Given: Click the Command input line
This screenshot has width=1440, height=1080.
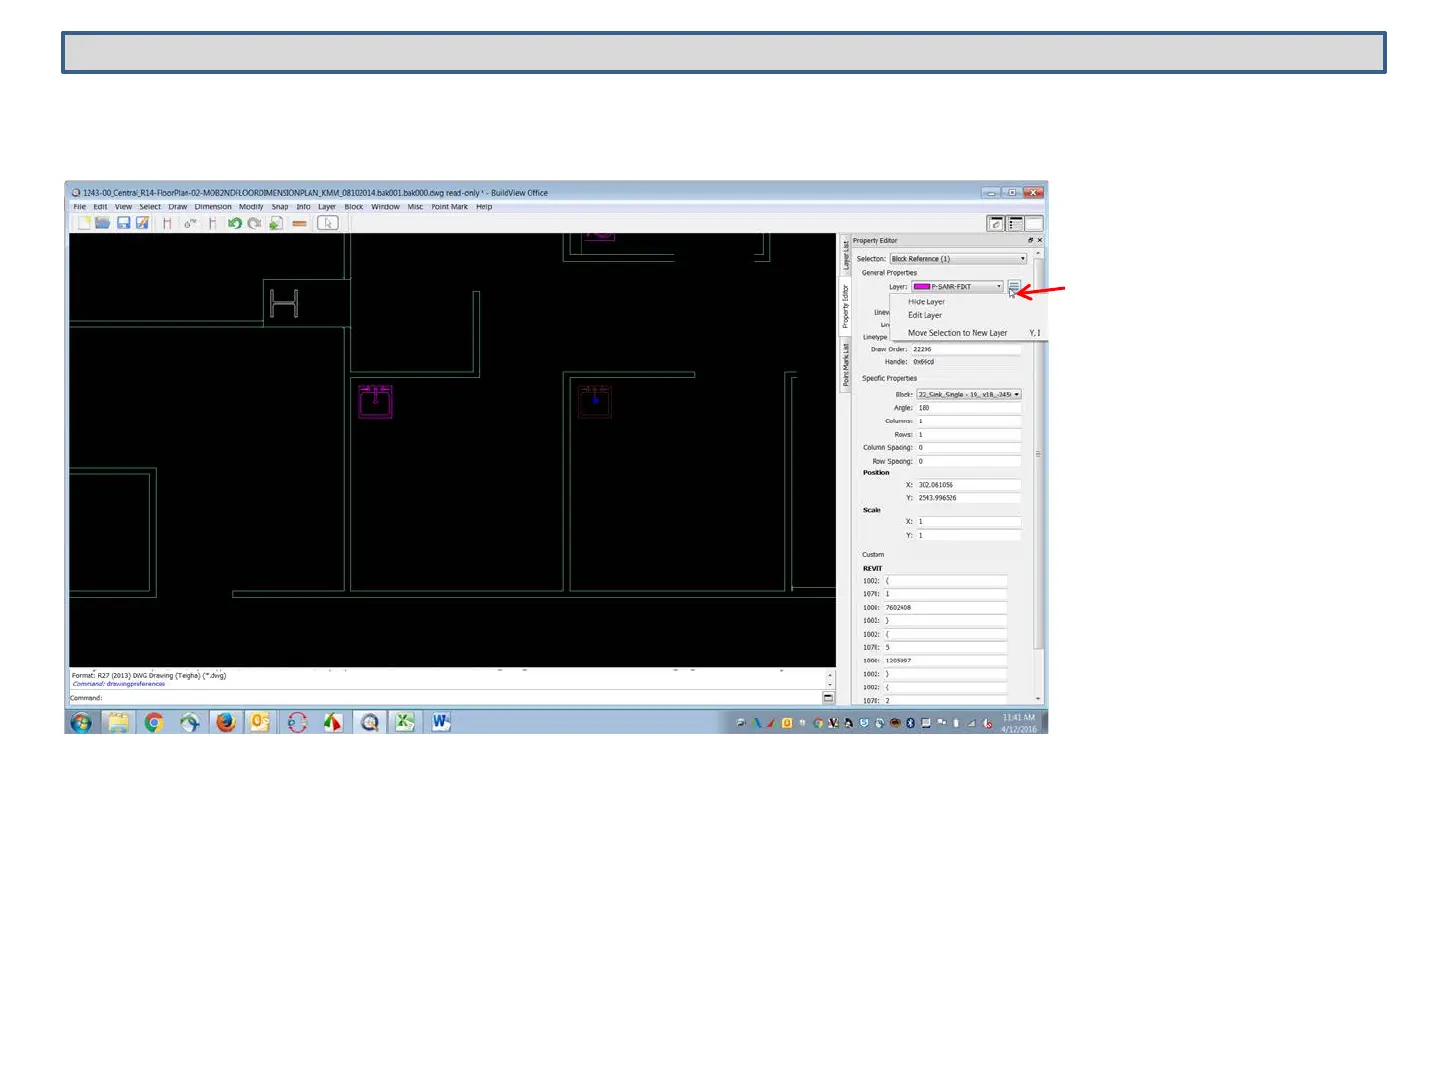Looking at the screenshot, I should [445, 698].
